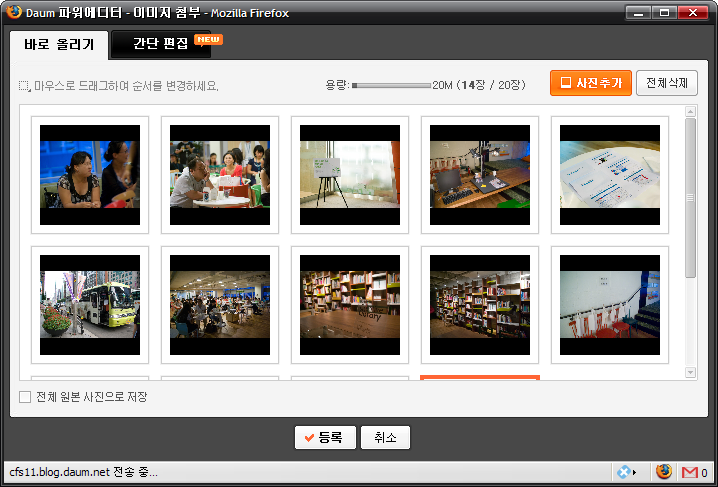Viewport: 718px width, 487px height.
Task: Click the drag-to-reorder hint icon
Action: [x=25, y=86]
